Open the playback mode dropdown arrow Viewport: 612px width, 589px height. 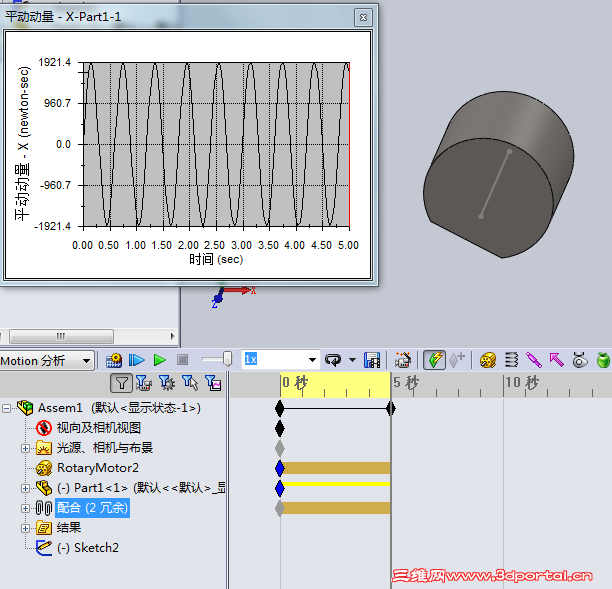click(x=352, y=360)
